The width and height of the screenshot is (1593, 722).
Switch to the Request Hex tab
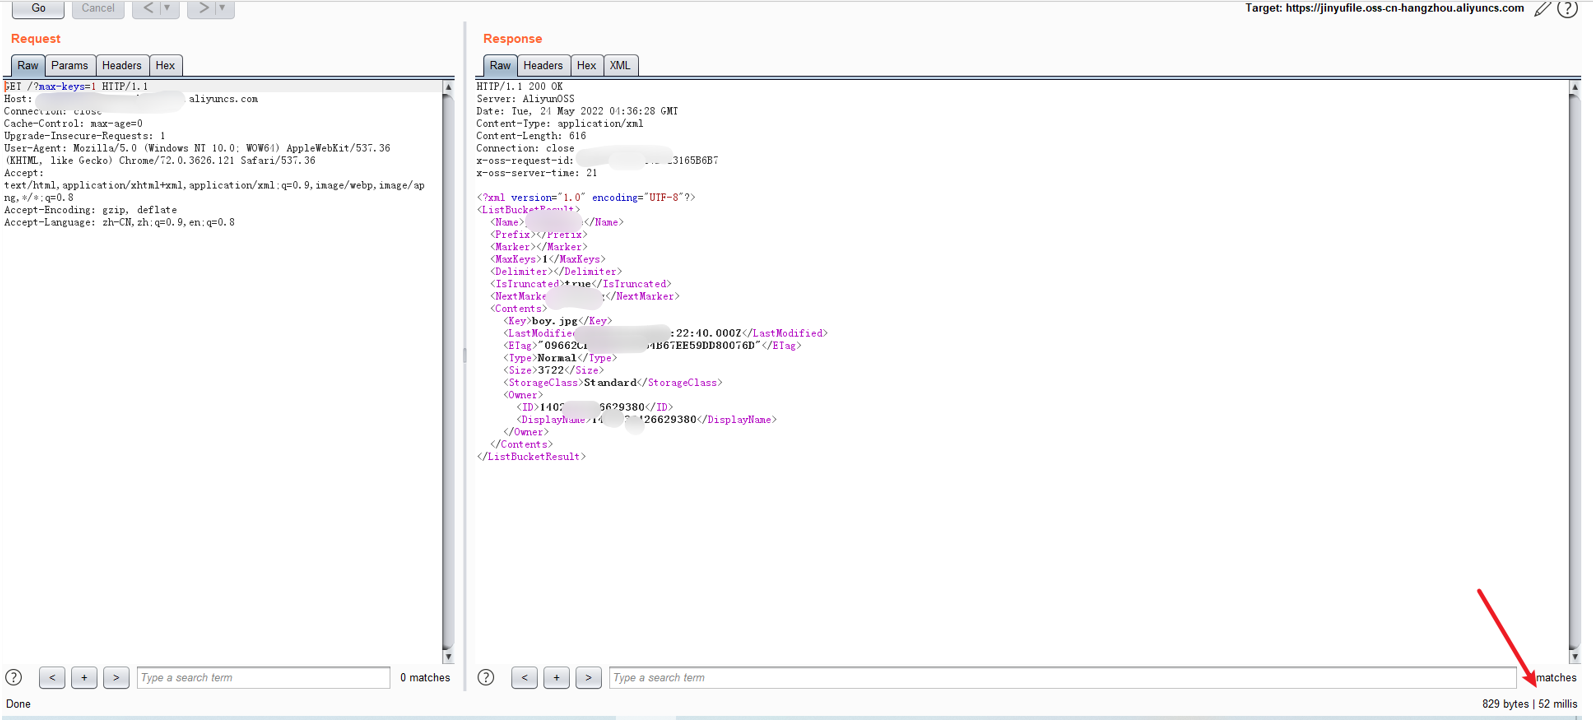165,66
